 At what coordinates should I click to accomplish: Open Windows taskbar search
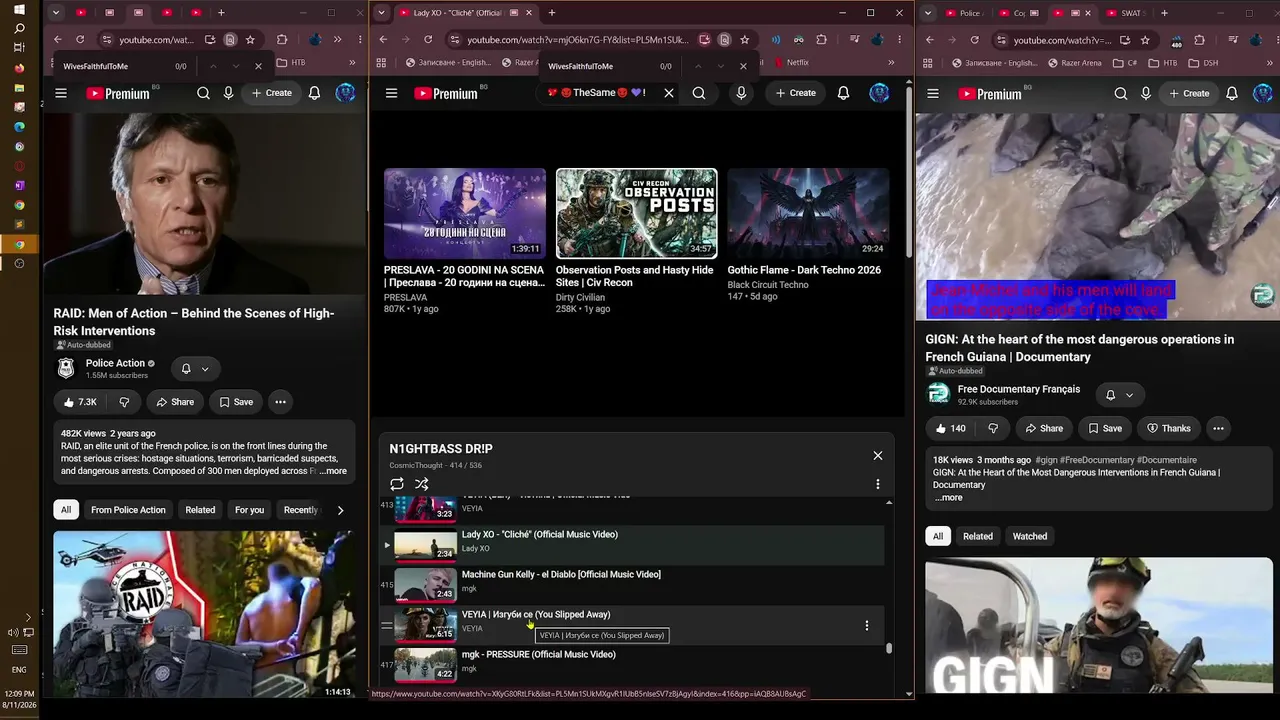tap(19, 28)
